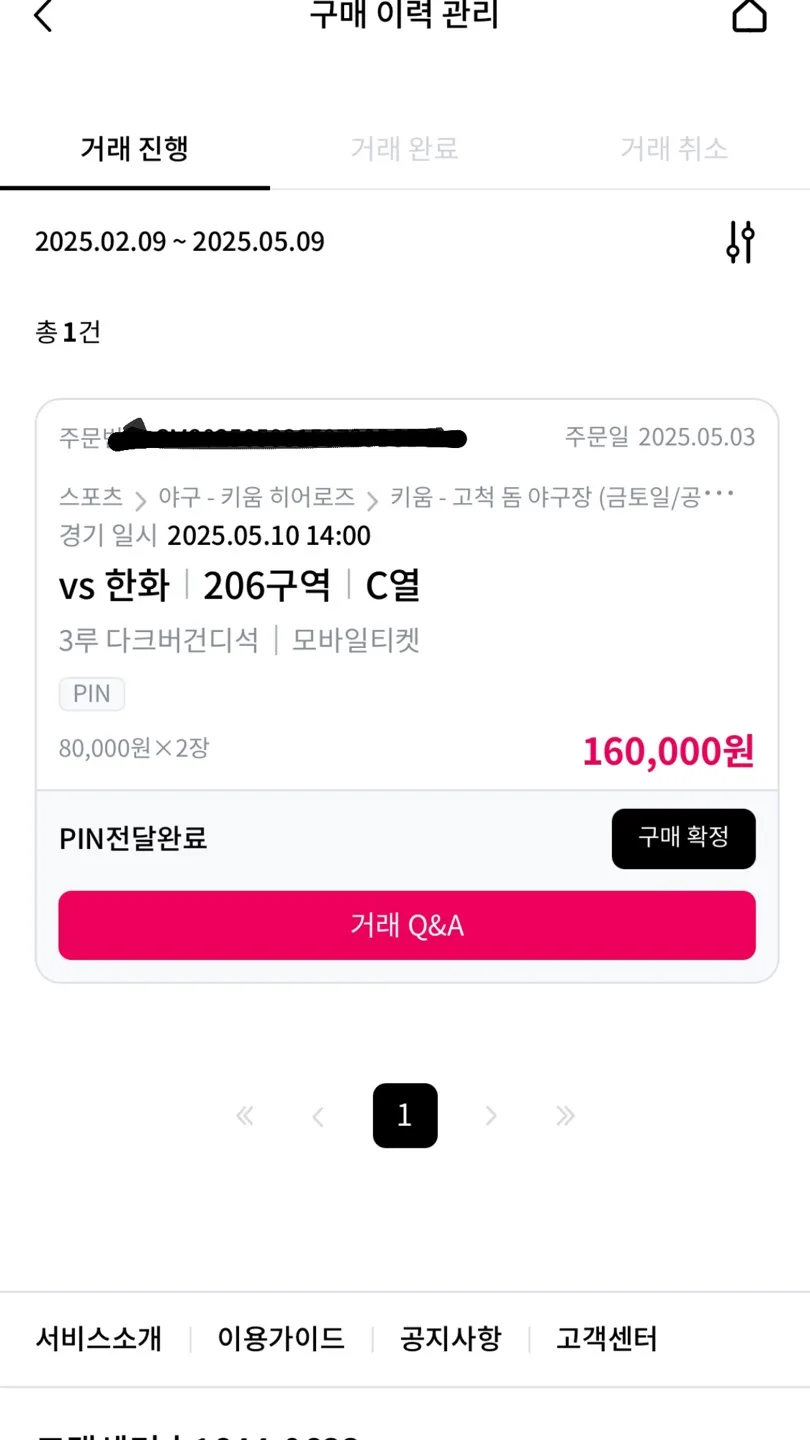Open the 거래 취소 tab
Viewport: 810px width, 1440px height.
(674, 149)
